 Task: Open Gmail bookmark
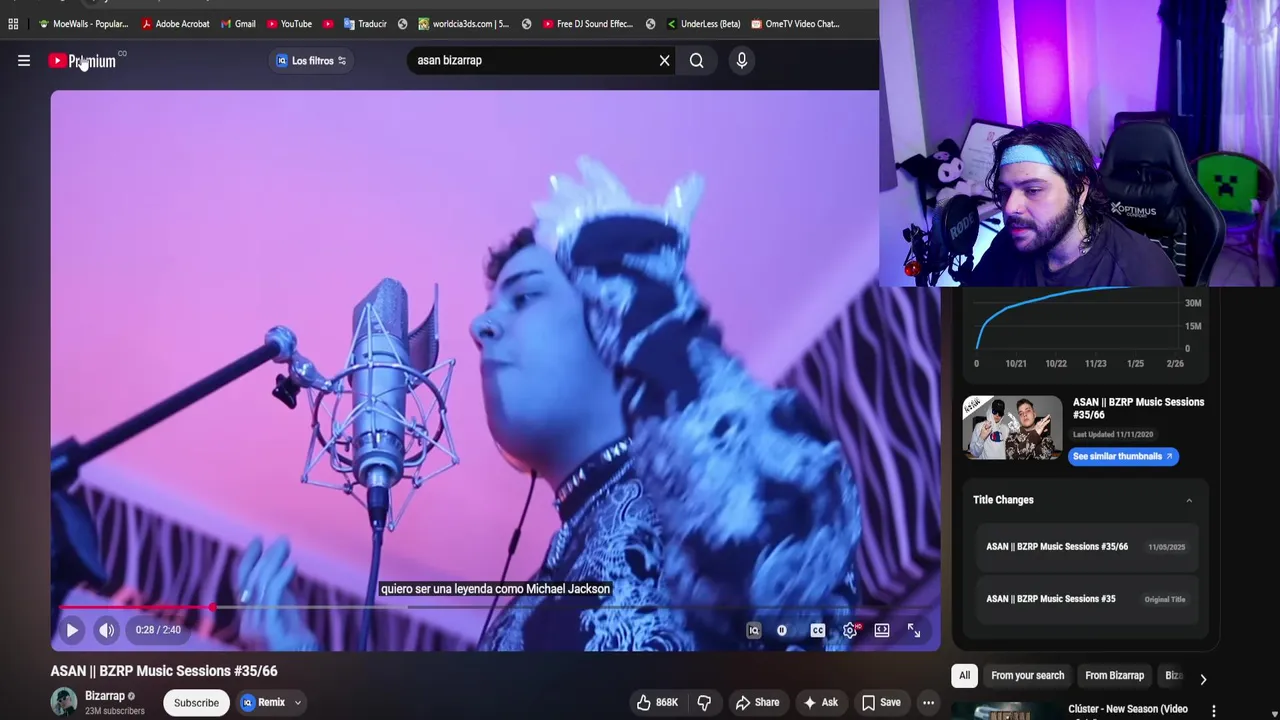pyautogui.click(x=238, y=24)
